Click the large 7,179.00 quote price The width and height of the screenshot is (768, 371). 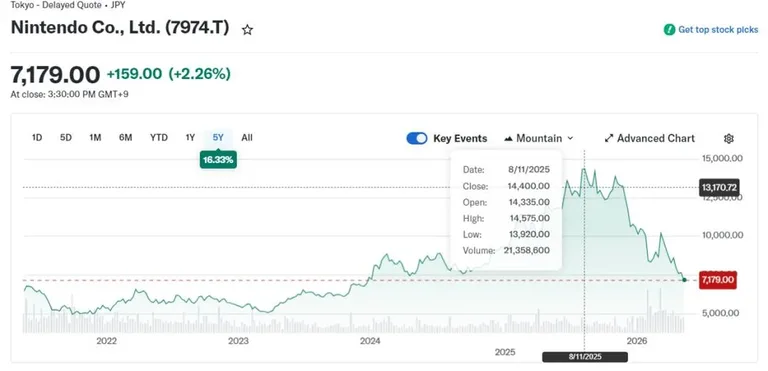coord(55,75)
